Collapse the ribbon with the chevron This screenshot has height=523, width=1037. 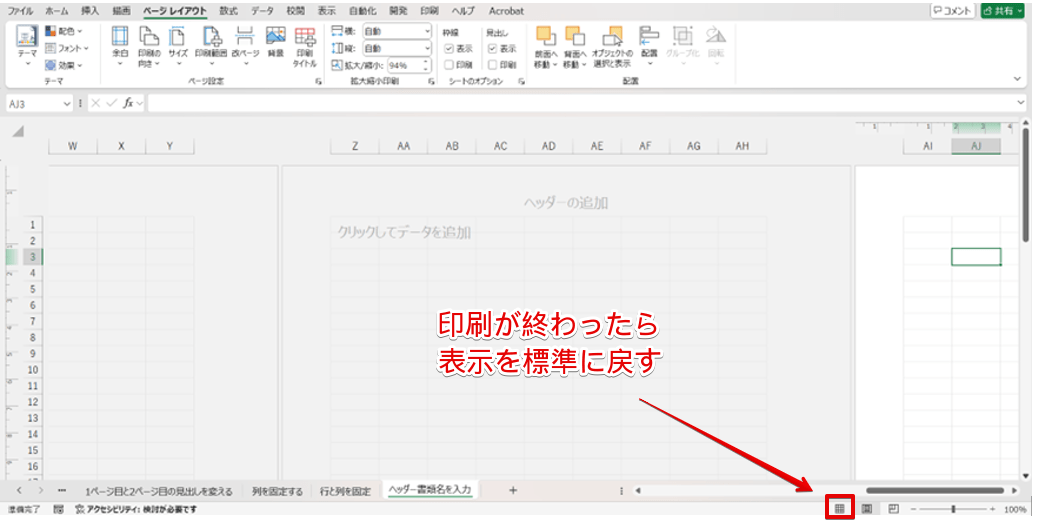(1018, 79)
